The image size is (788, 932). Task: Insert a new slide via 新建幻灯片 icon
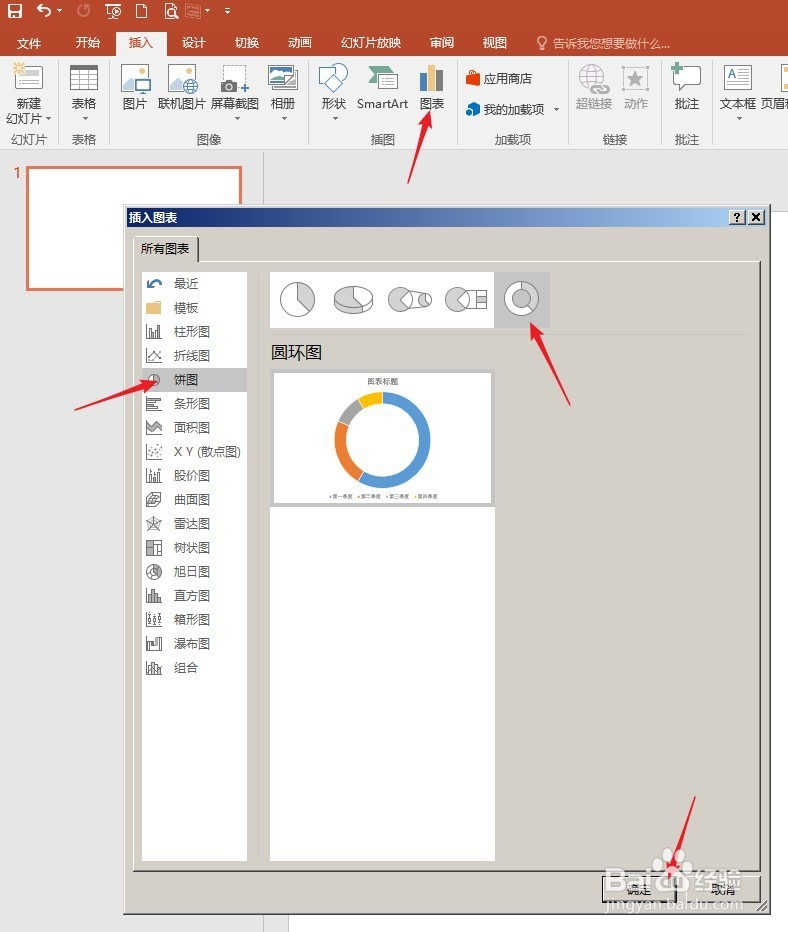tap(28, 78)
